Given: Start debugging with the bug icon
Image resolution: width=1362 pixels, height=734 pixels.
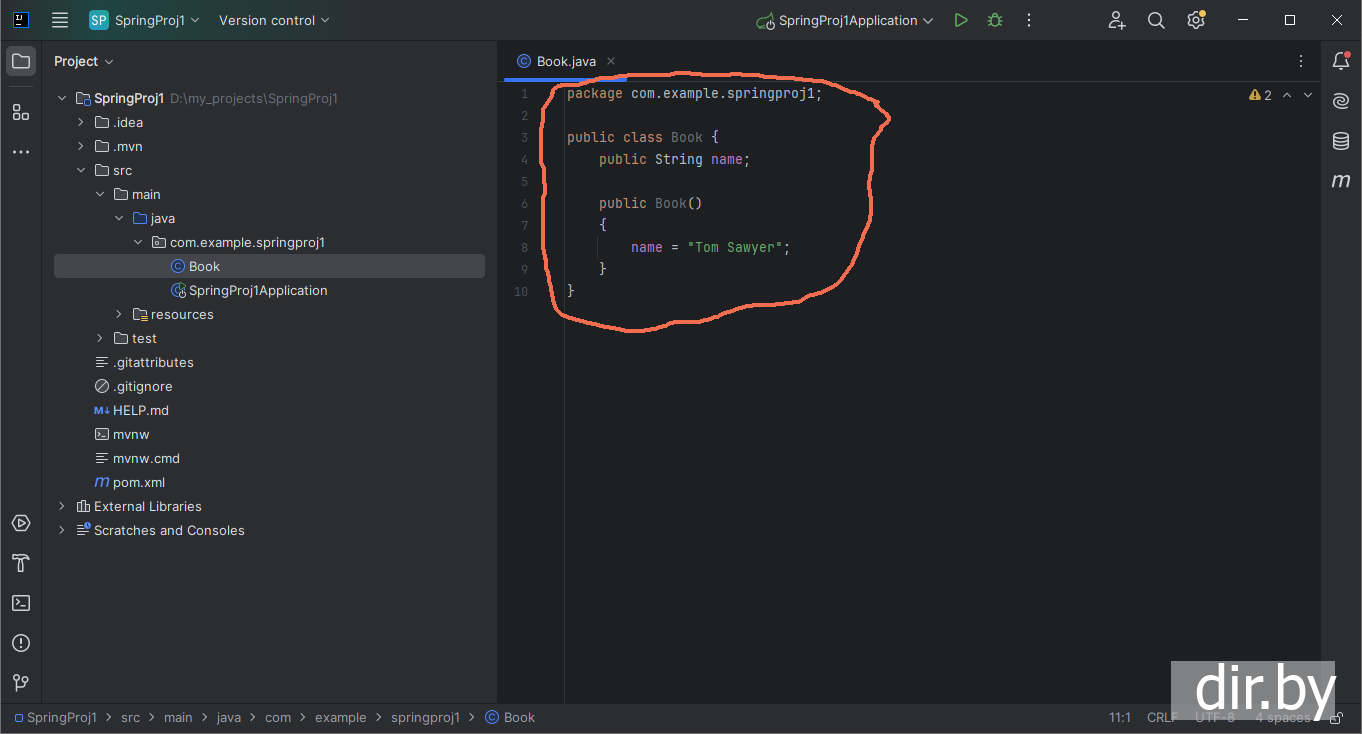Looking at the screenshot, I should point(994,20).
